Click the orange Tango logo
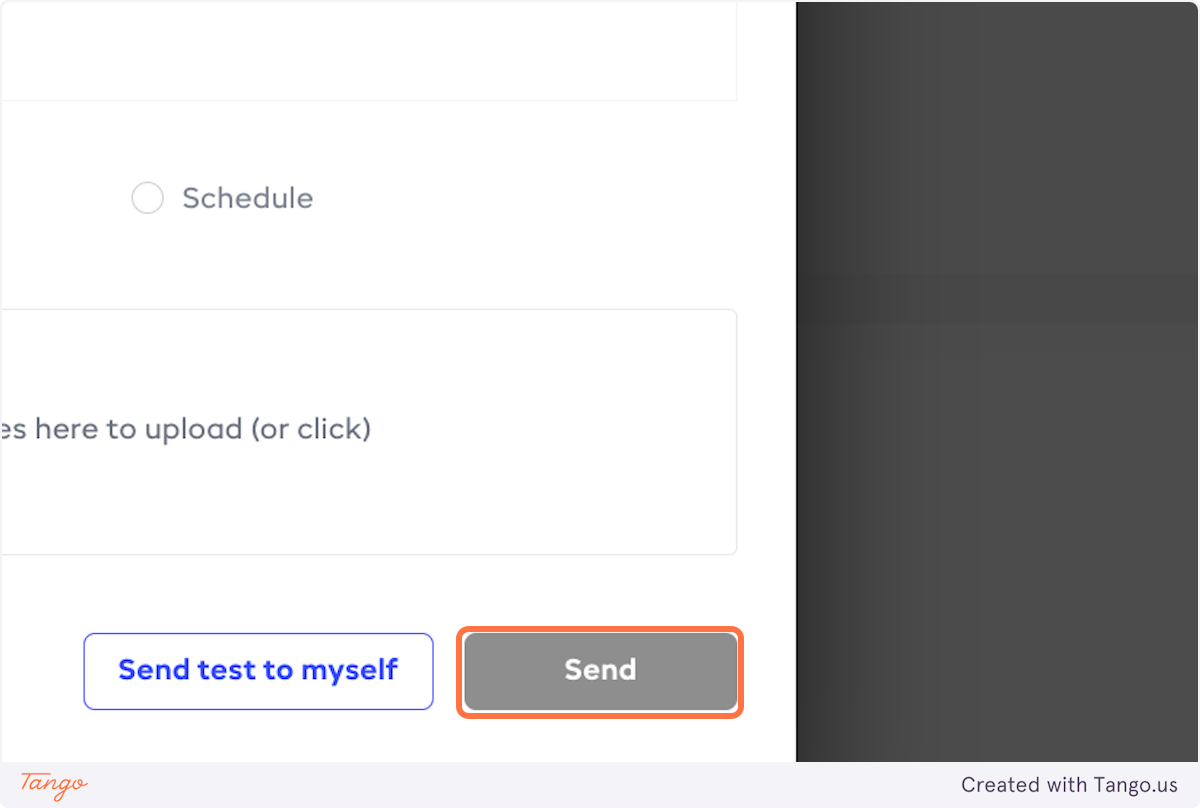The height and width of the screenshot is (808, 1200). (x=53, y=784)
